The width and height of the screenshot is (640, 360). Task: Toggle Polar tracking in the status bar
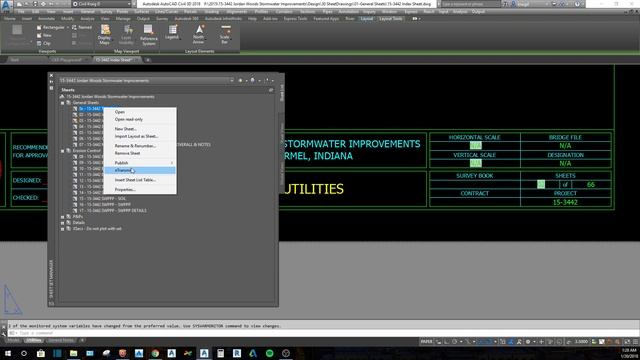(x=454, y=342)
